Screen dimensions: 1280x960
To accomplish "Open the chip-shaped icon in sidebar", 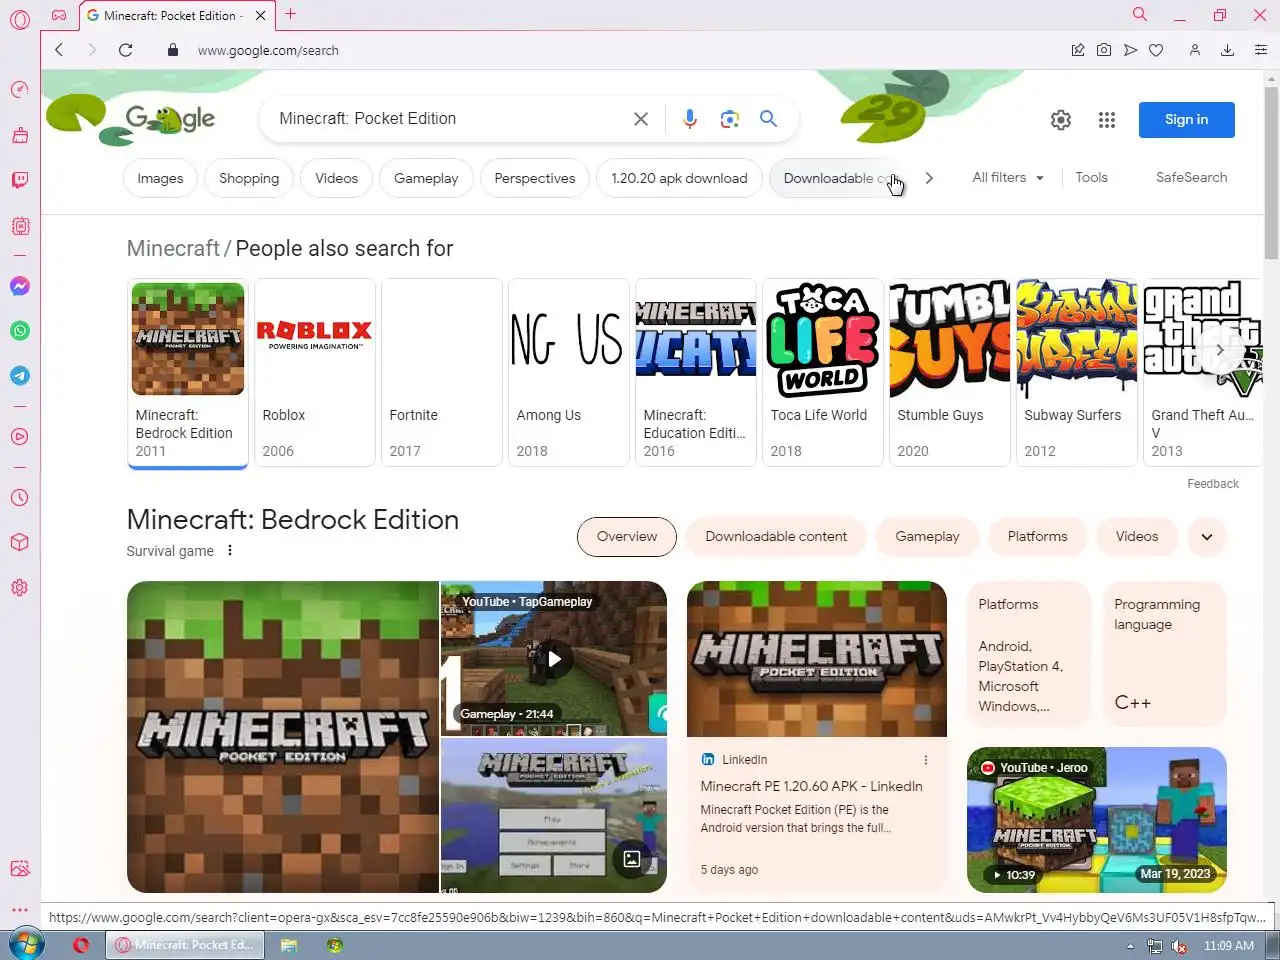I will coord(20,226).
